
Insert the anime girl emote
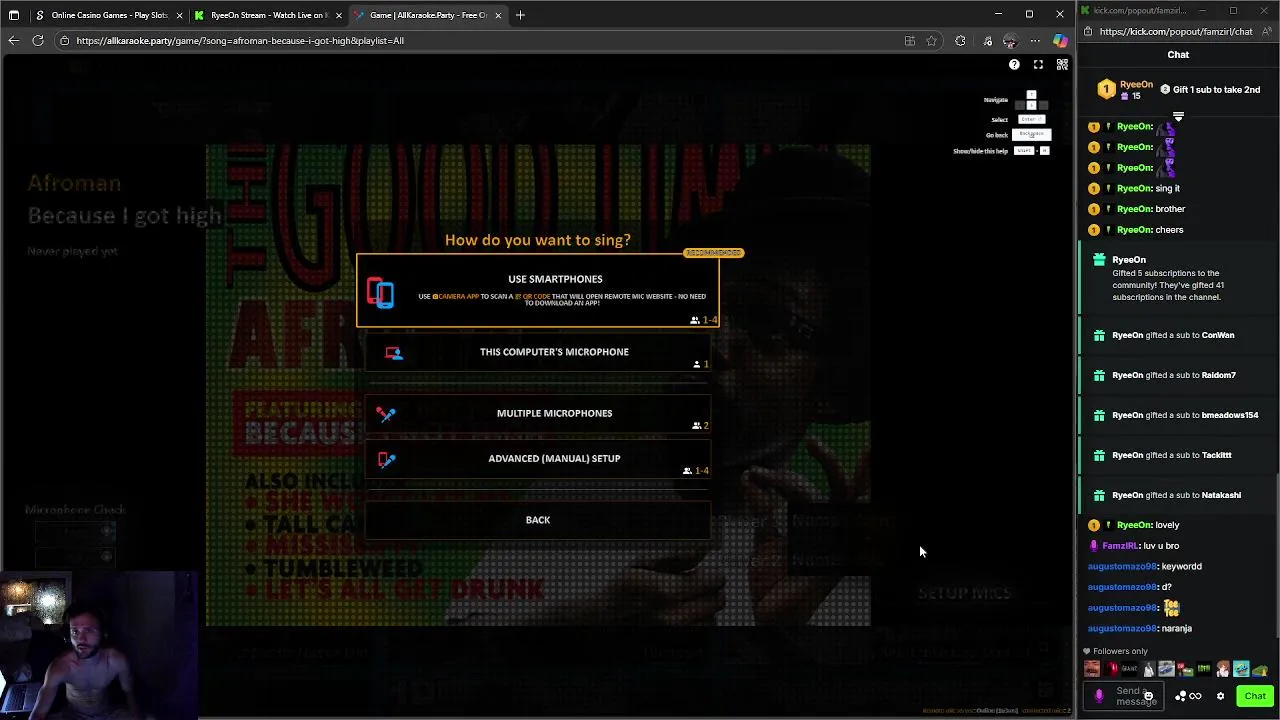pos(1223,669)
